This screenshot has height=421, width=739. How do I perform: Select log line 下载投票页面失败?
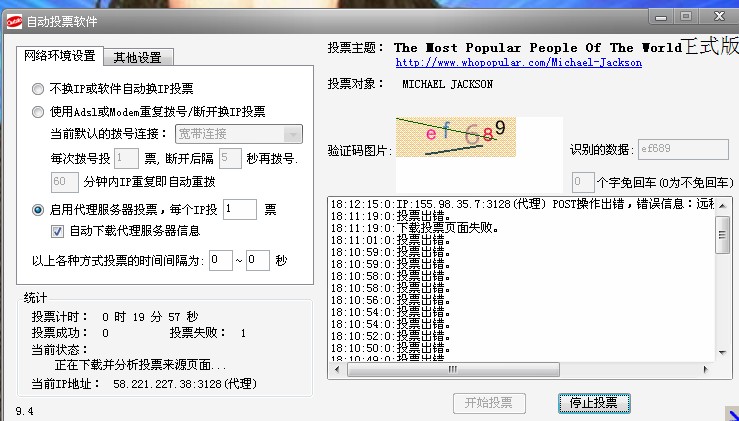[415, 229]
